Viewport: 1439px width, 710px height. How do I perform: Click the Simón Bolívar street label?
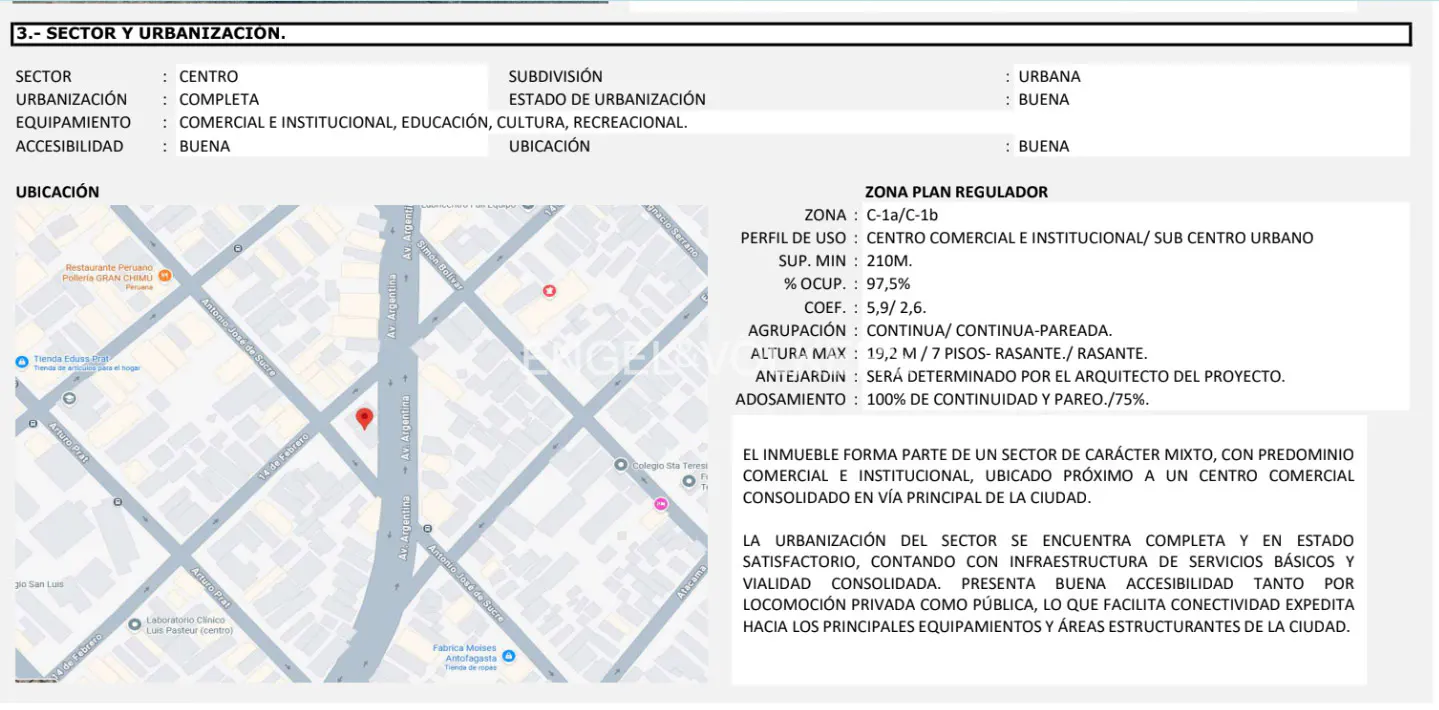tap(441, 264)
